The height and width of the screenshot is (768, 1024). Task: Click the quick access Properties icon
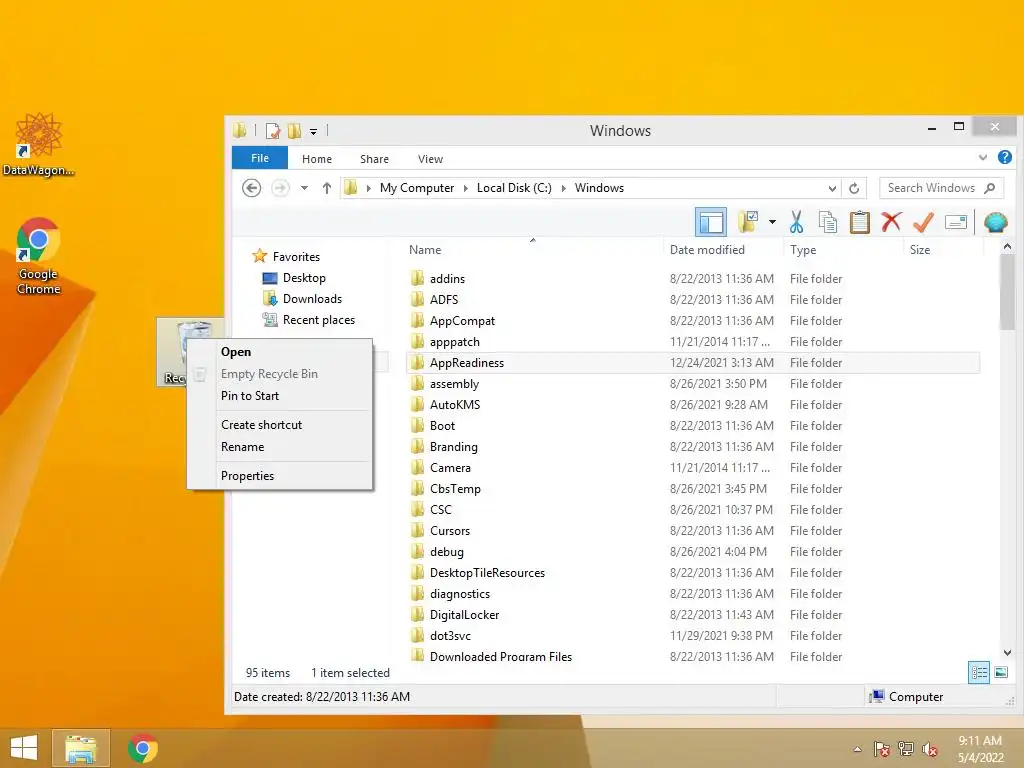[x=273, y=131]
